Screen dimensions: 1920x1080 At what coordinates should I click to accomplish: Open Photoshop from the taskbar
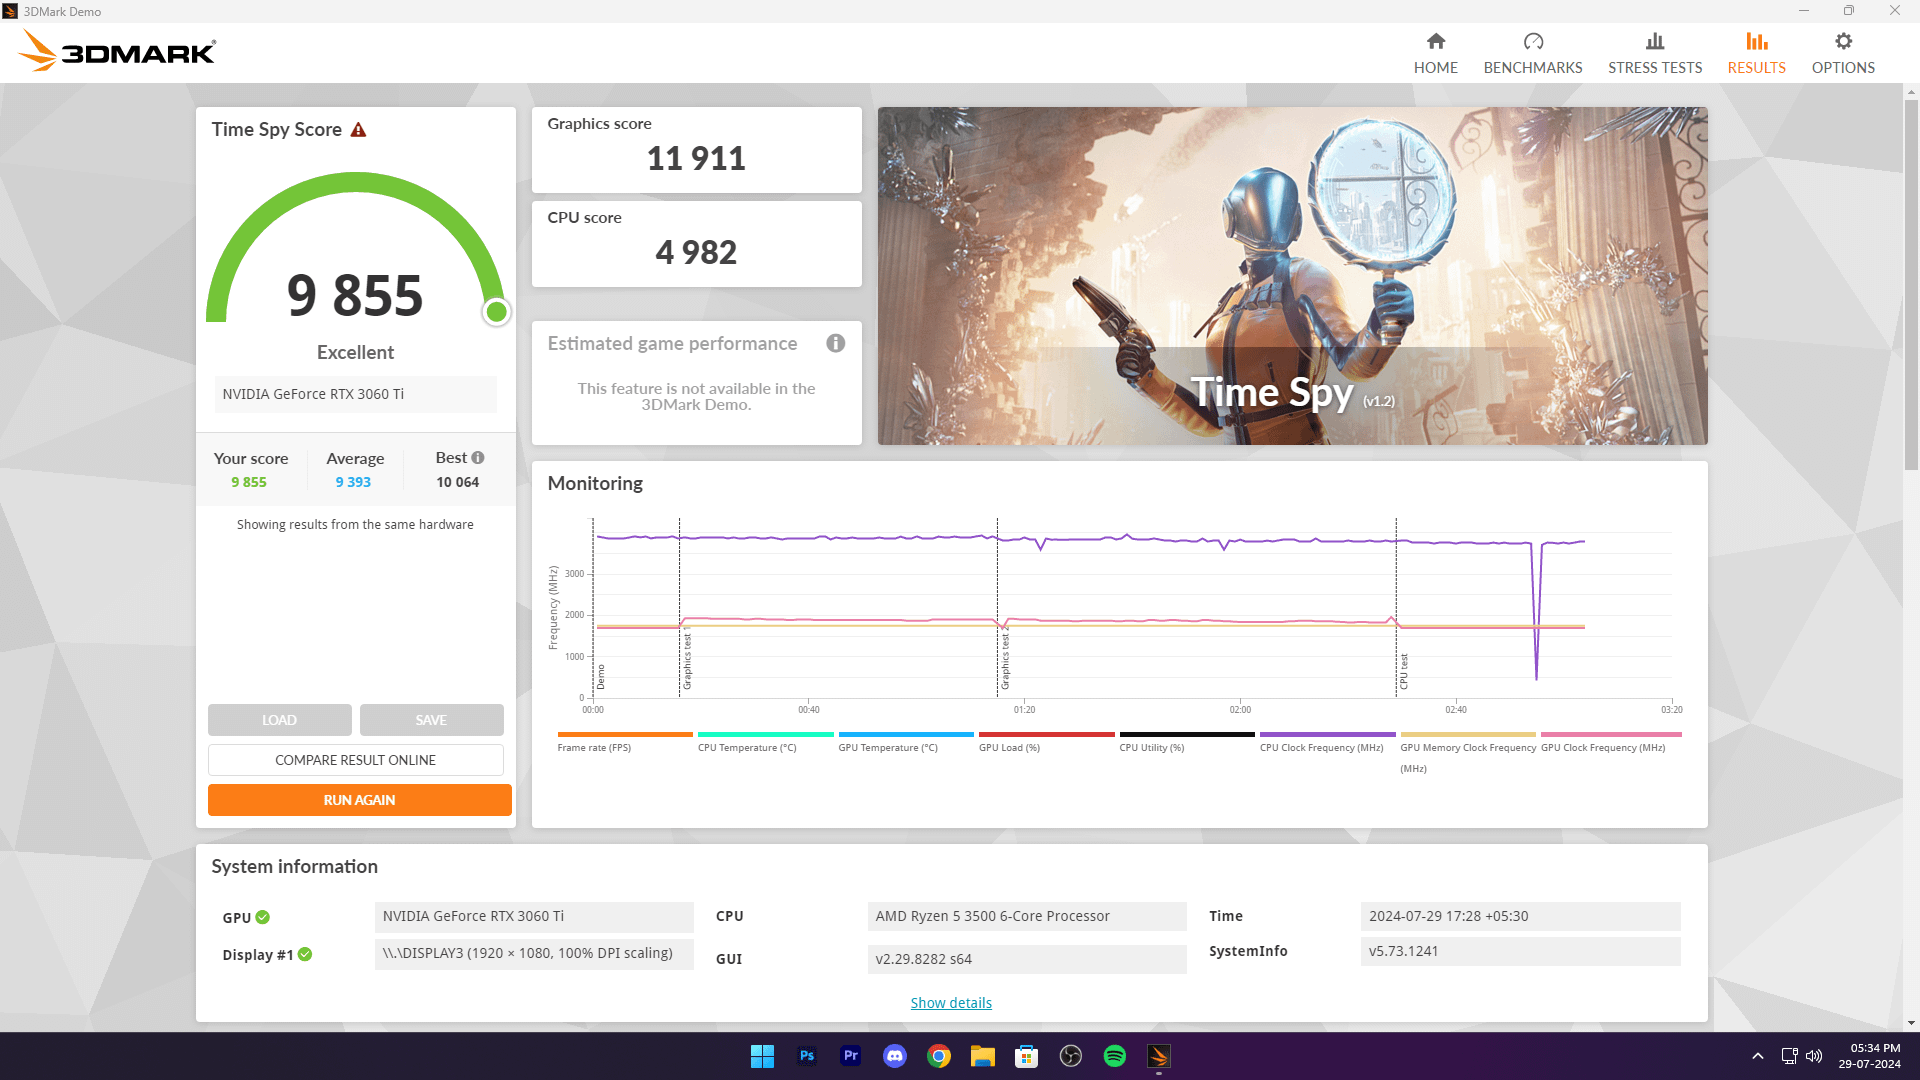[807, 1056]
